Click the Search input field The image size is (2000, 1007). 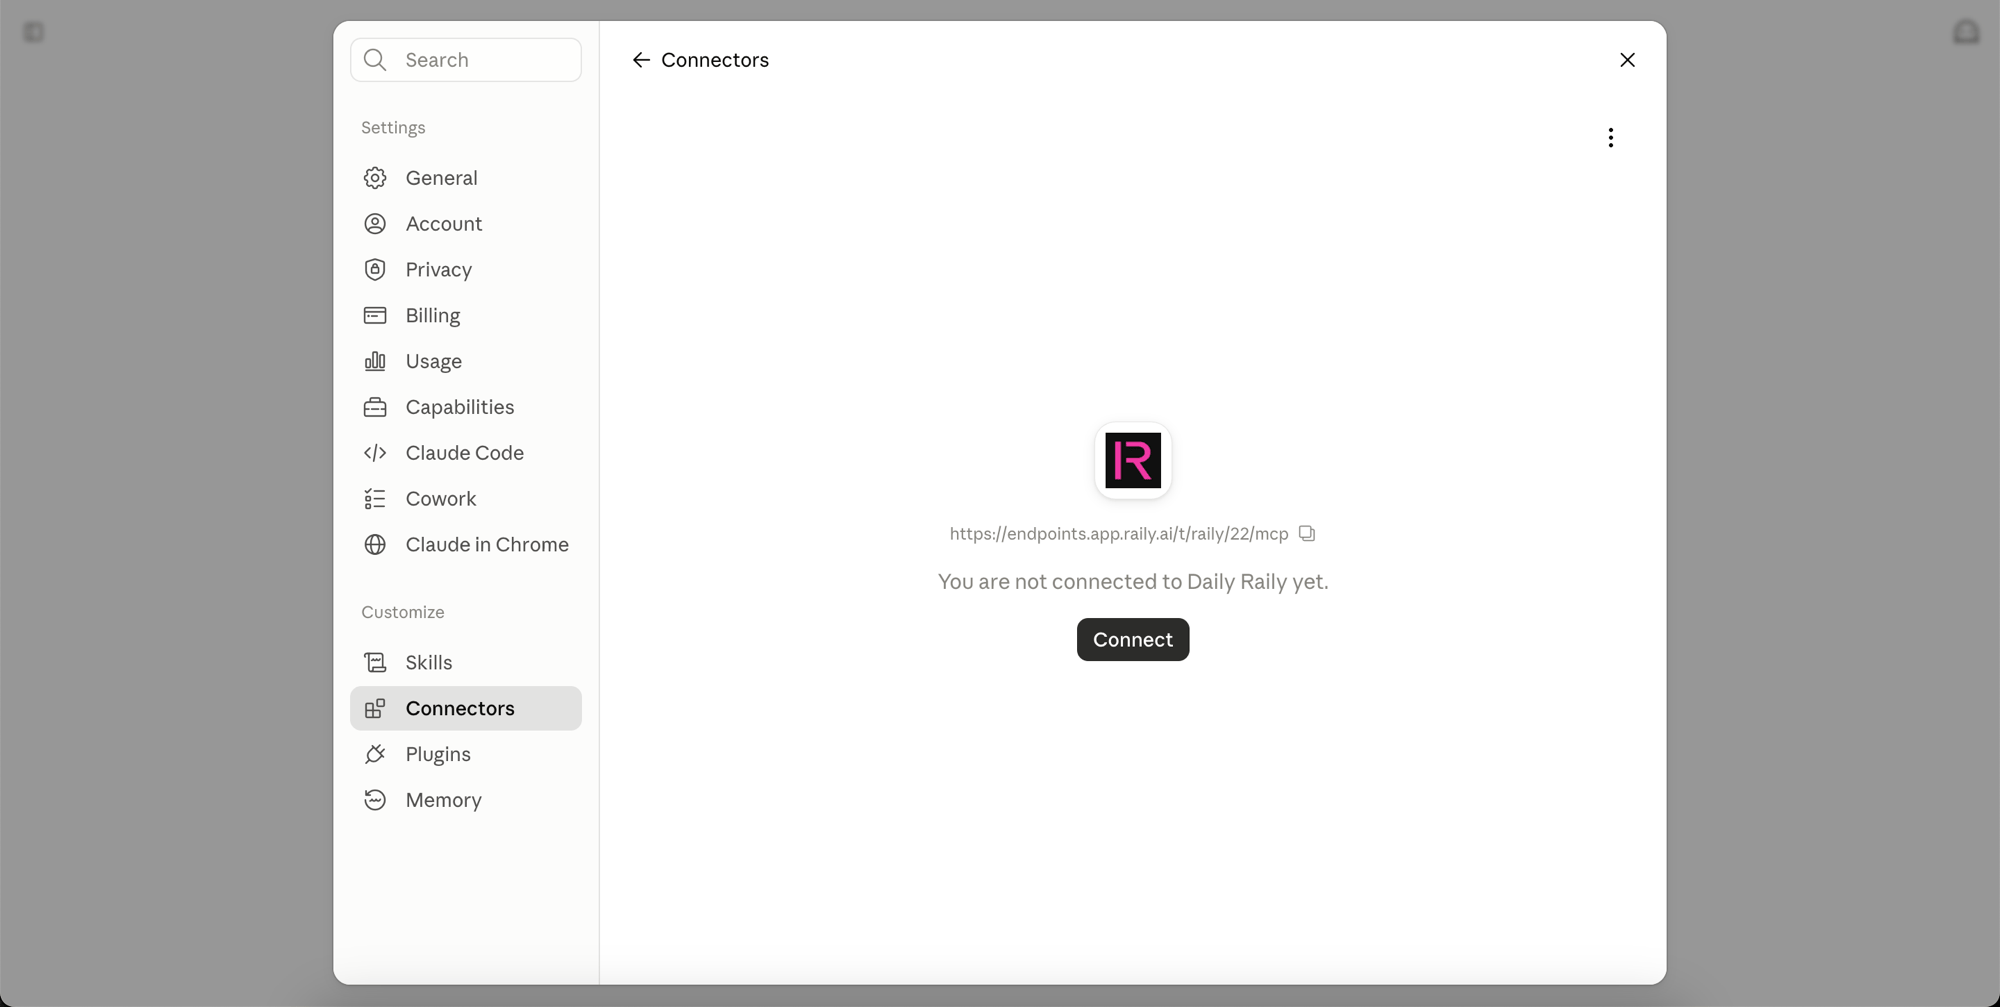coord(466,60)
